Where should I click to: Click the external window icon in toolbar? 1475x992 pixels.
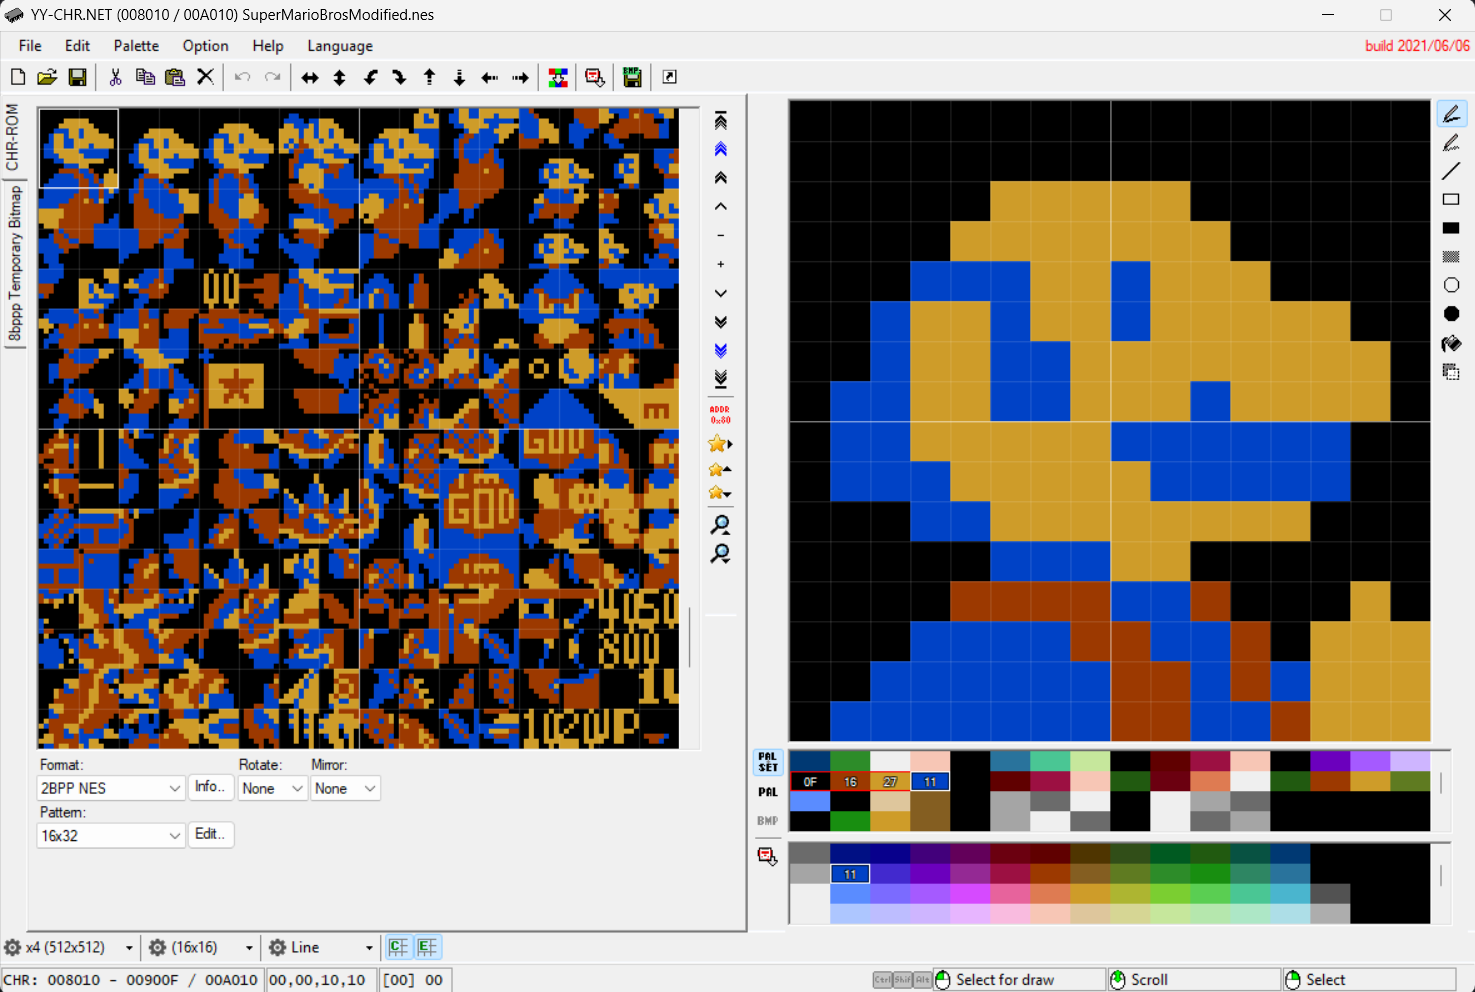[x=670, y=77]
